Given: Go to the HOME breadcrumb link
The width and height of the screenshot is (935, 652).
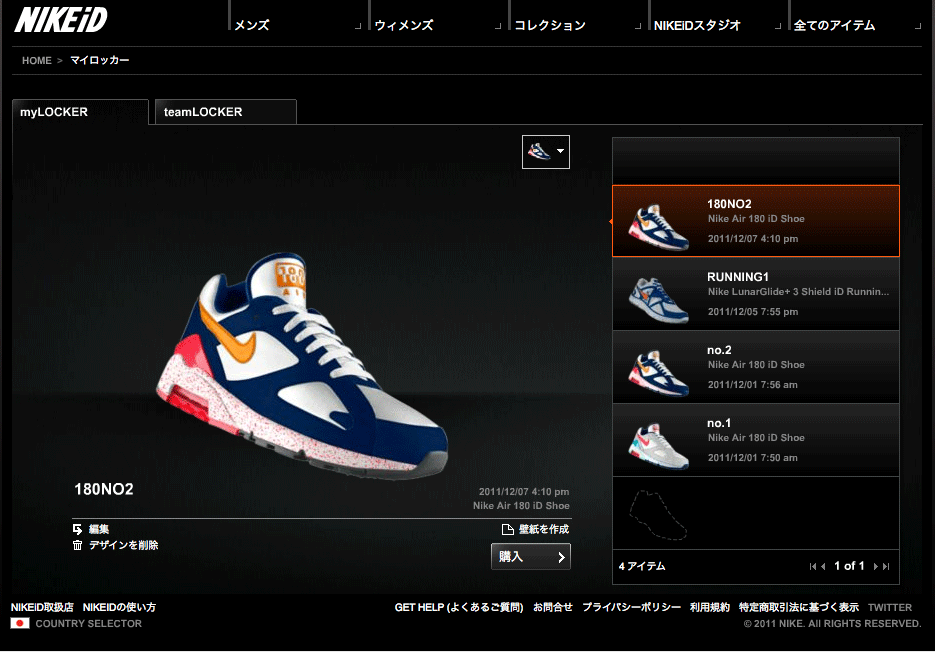Looking at the screenshot, I should [37, 60].
